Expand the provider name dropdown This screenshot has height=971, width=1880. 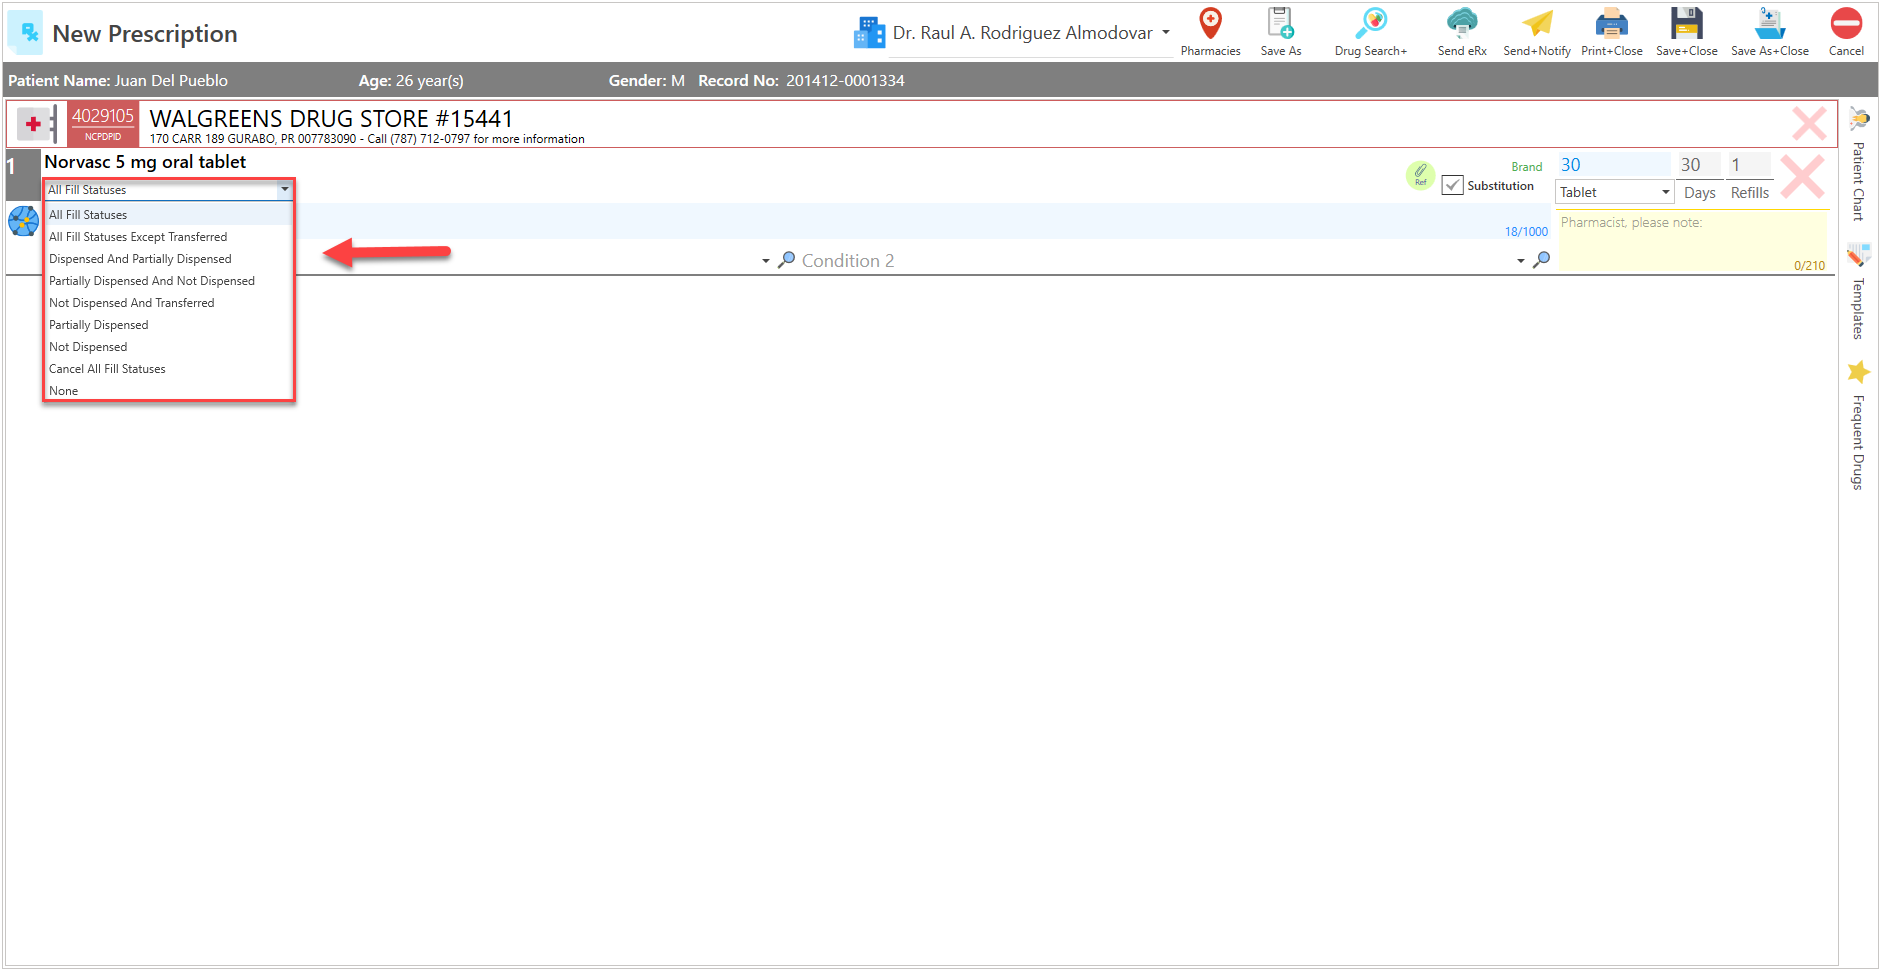[x=1165, y=32]
